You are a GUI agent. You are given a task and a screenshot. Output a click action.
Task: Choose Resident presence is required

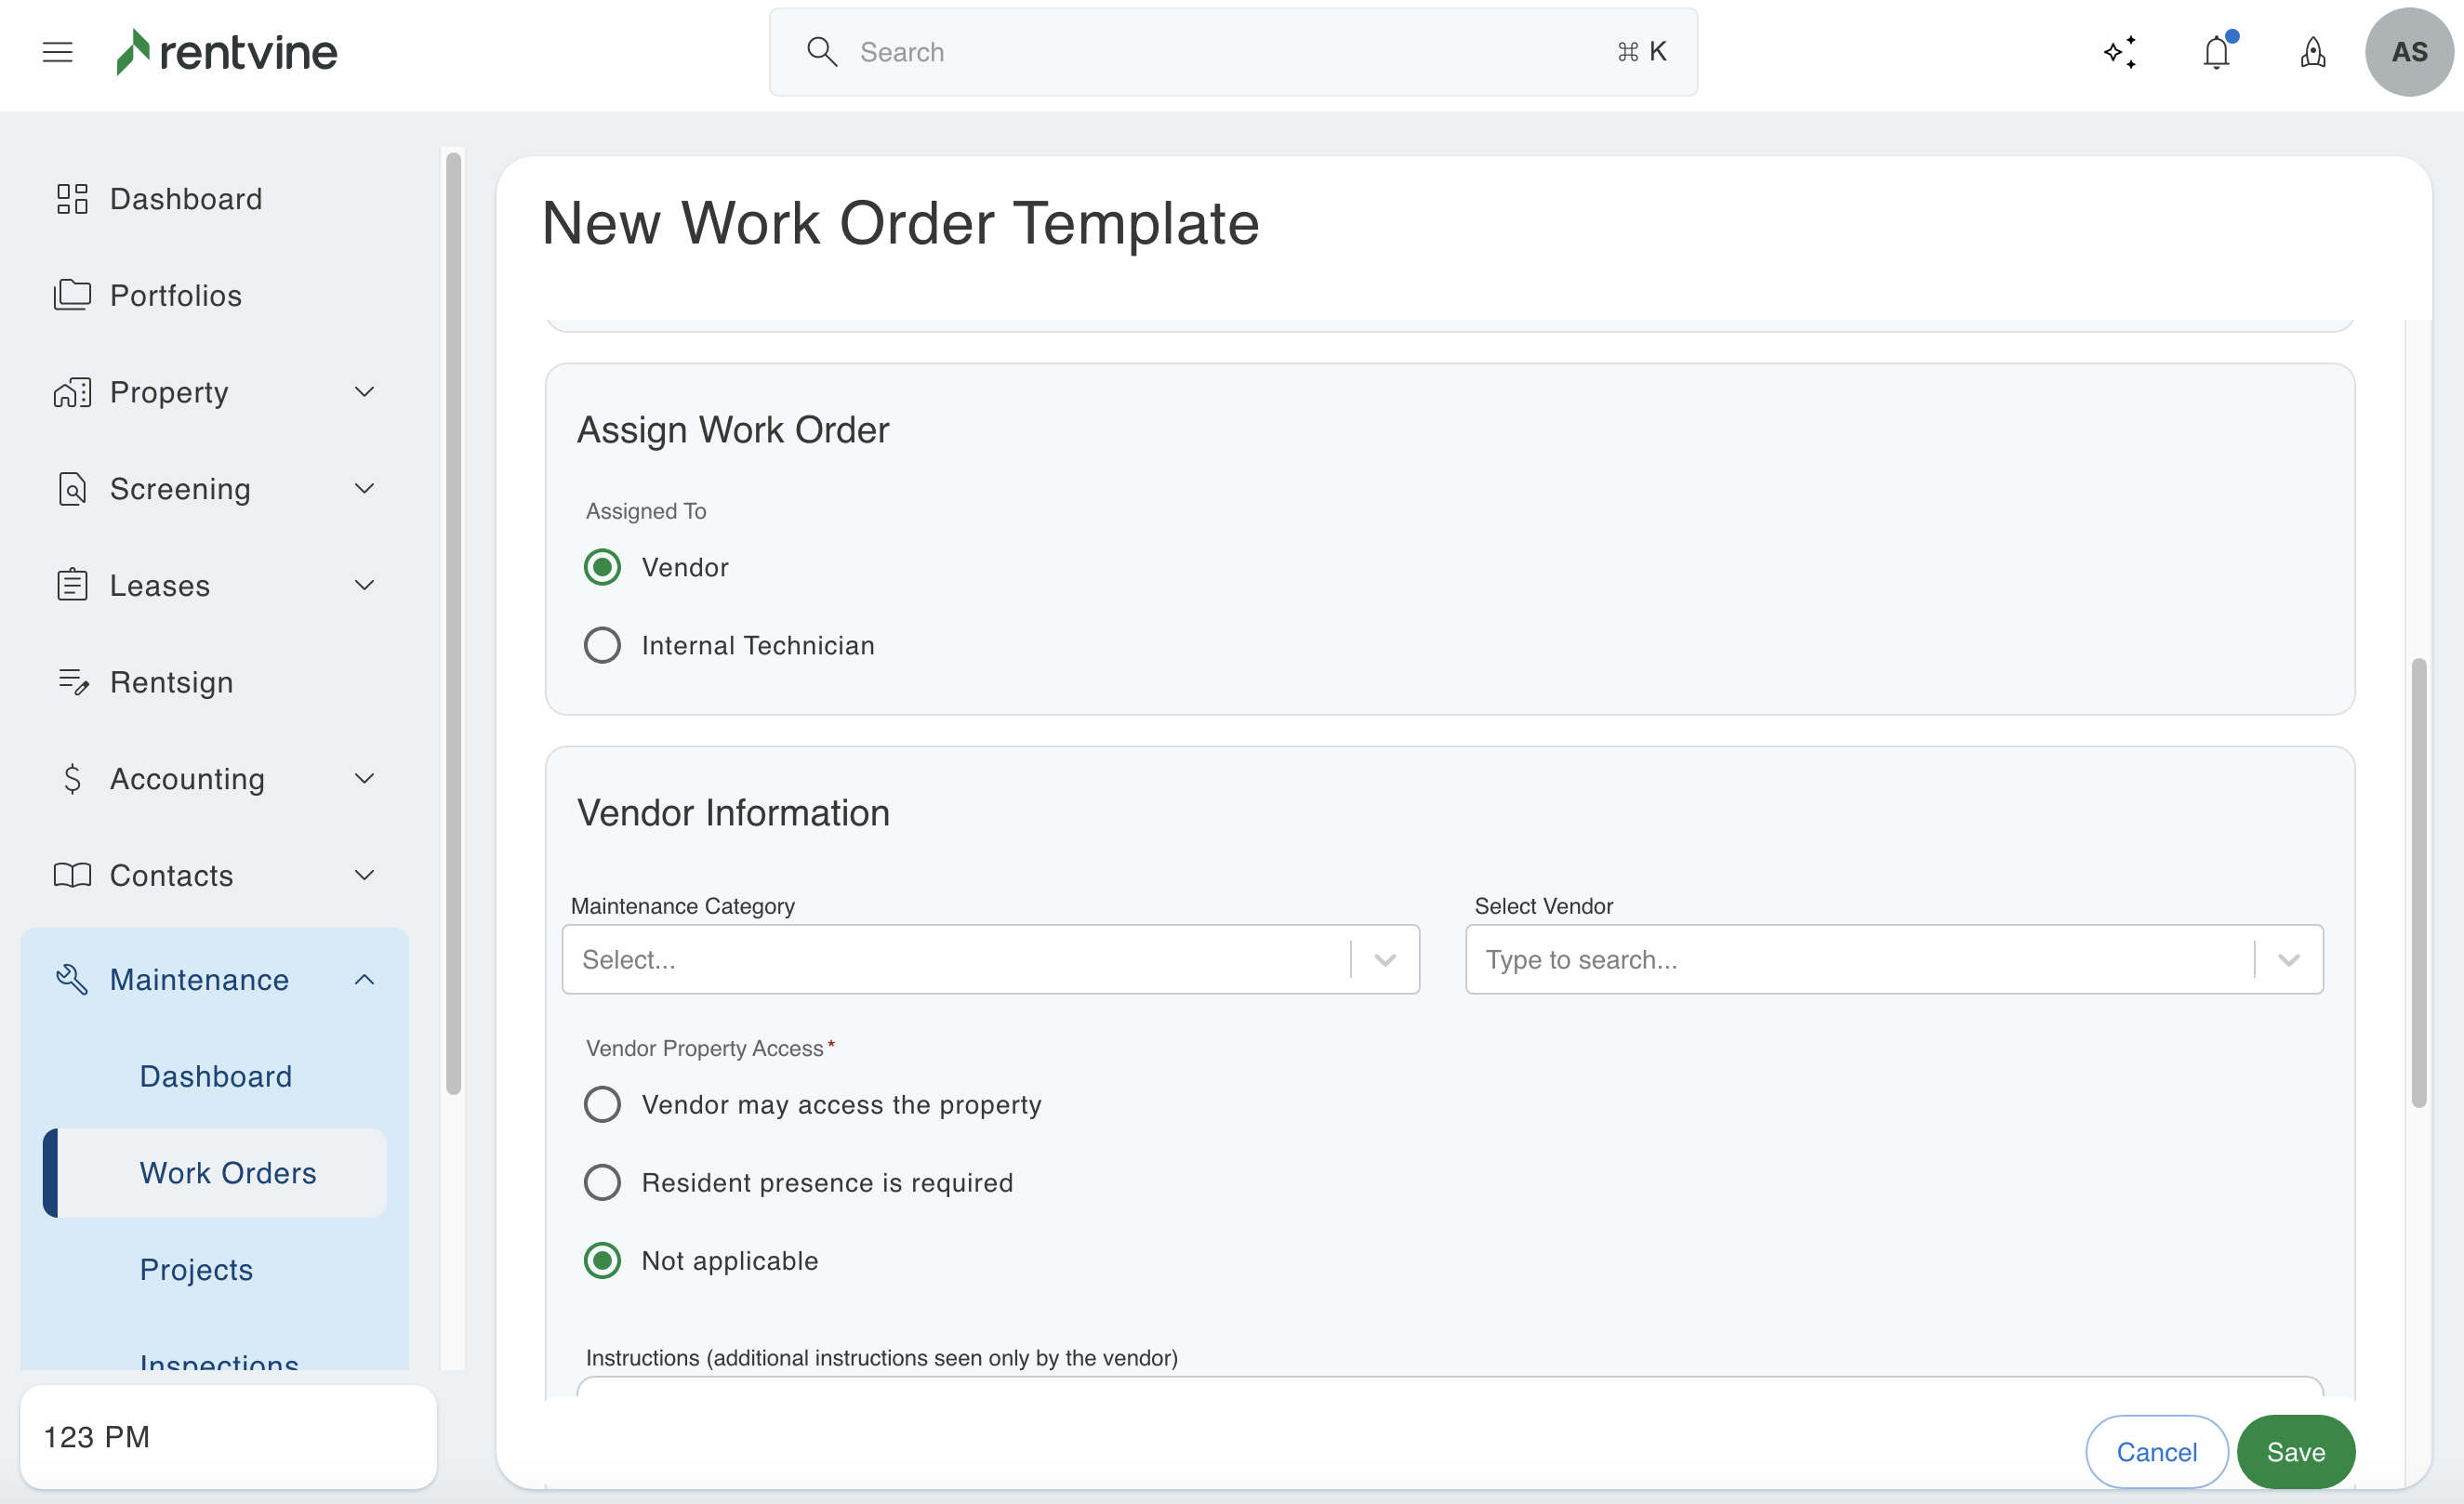point(602,1182)
